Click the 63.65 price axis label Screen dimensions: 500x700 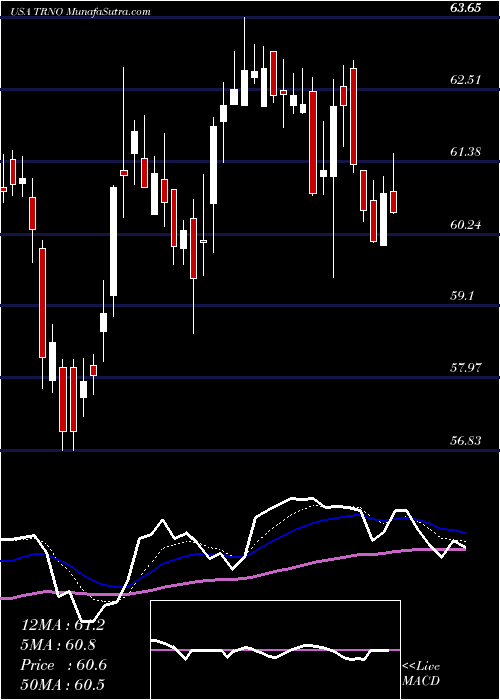click(x=466, y=8)
